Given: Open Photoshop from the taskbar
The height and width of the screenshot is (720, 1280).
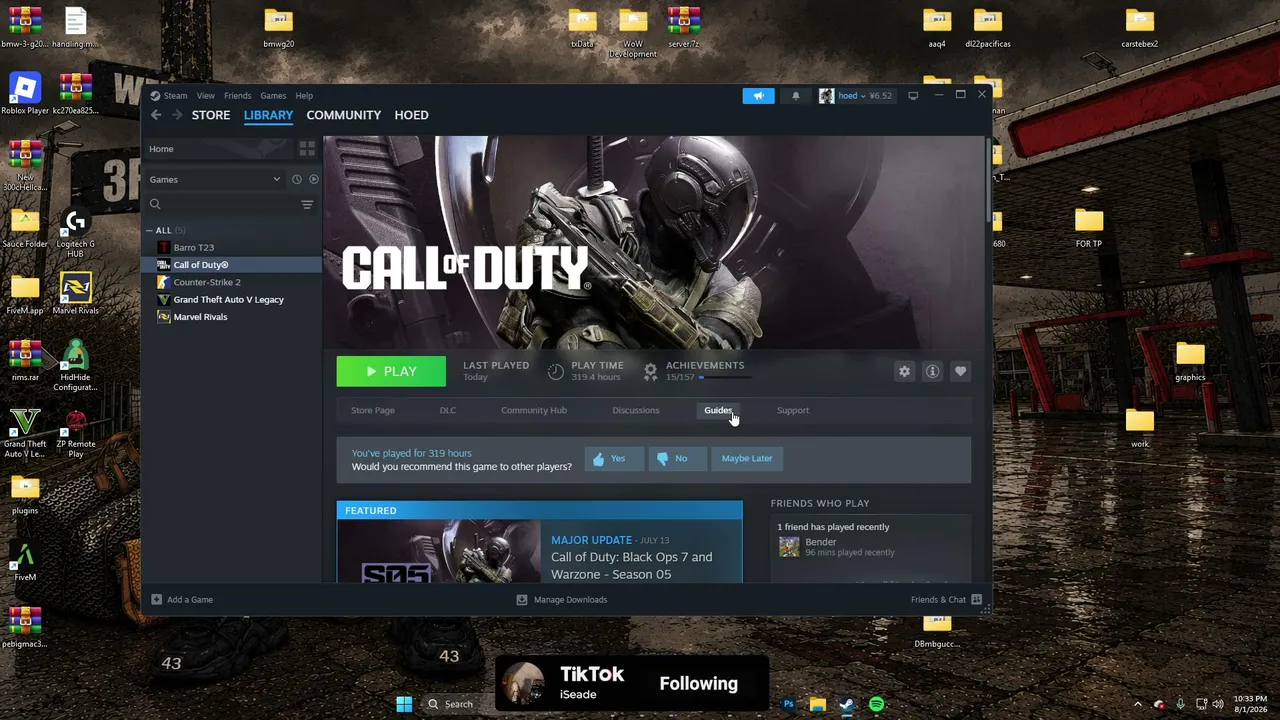Looking at the screenshot, I should tap(788, 704).
